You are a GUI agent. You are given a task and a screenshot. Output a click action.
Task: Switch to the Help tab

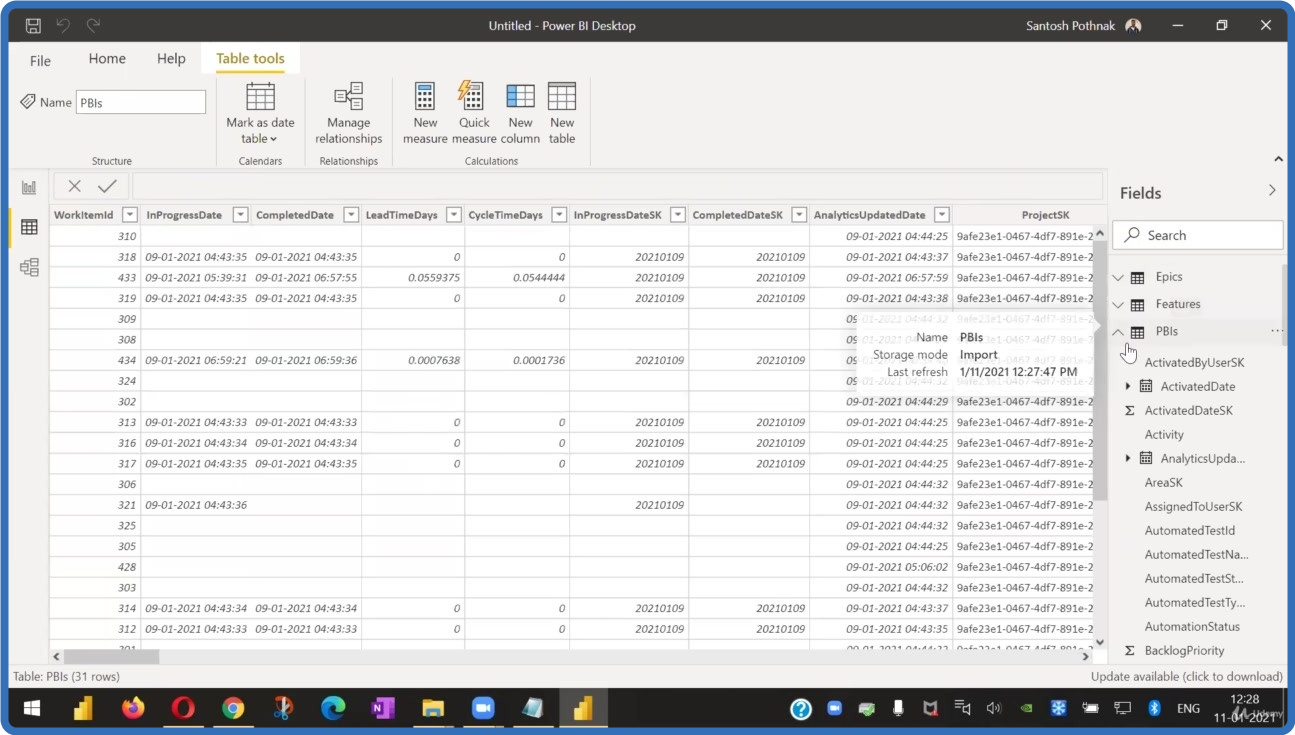coord(171,59)
